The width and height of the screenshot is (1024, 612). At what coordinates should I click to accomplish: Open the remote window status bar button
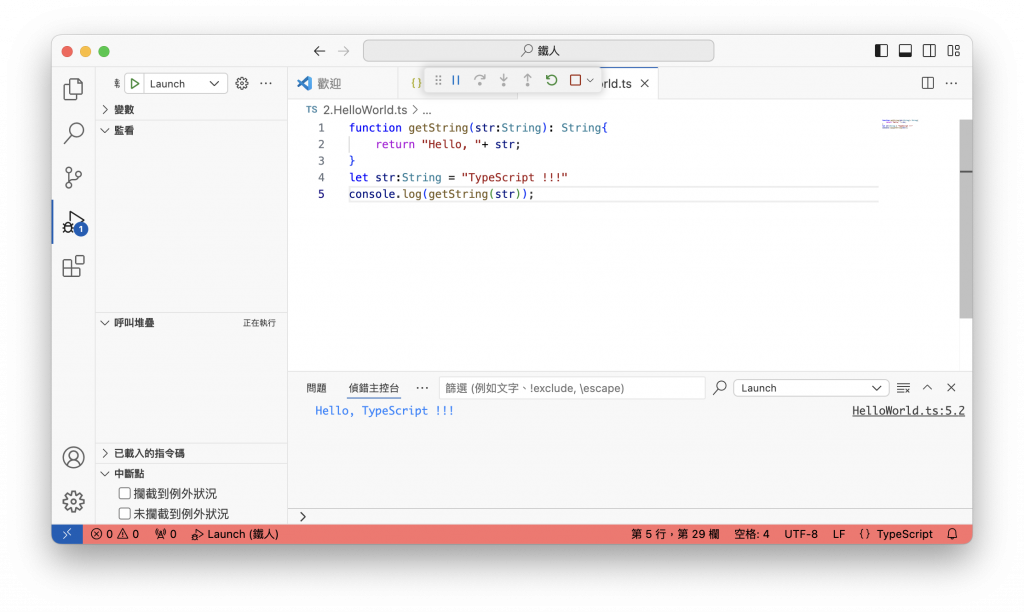[x=67, y=534]
